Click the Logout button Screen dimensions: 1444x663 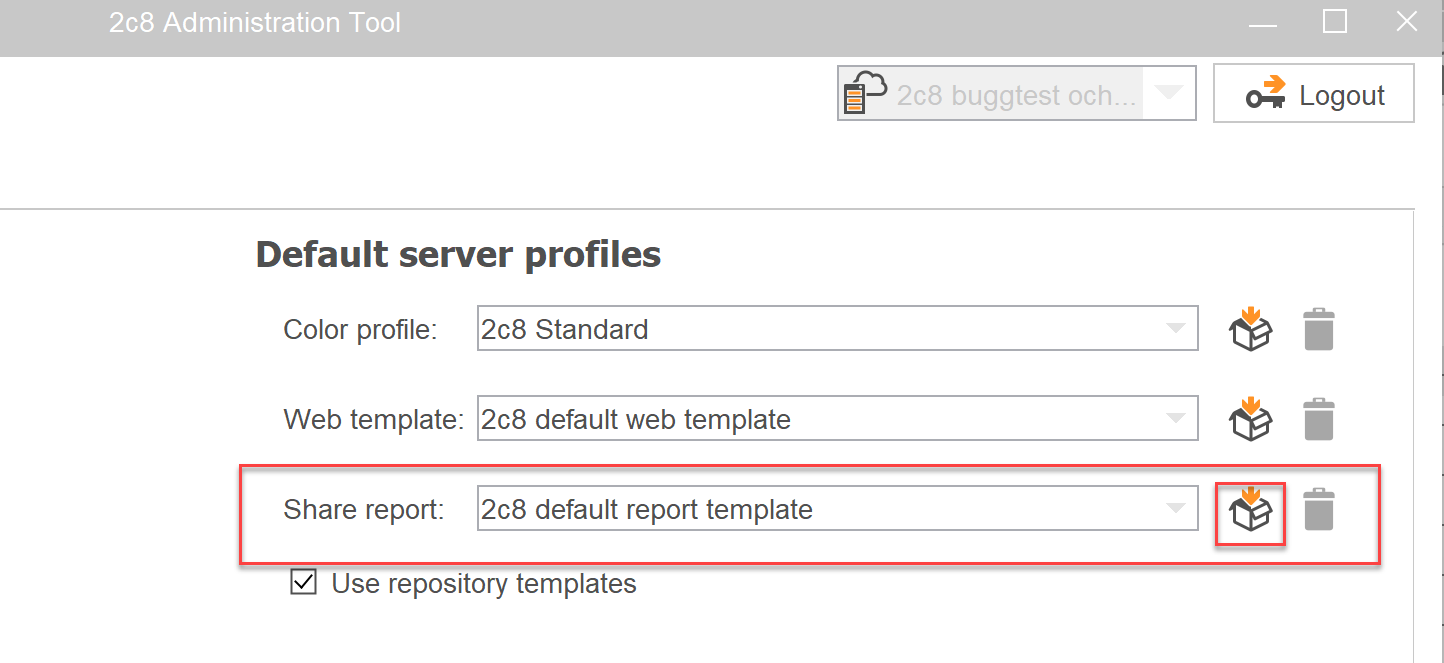[x=1314, y=94]
